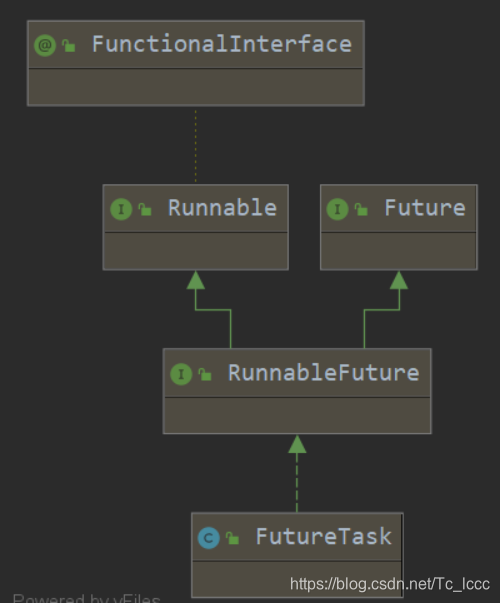
Task: Select the RunnableFuture node title text
Action: point(323,372)
